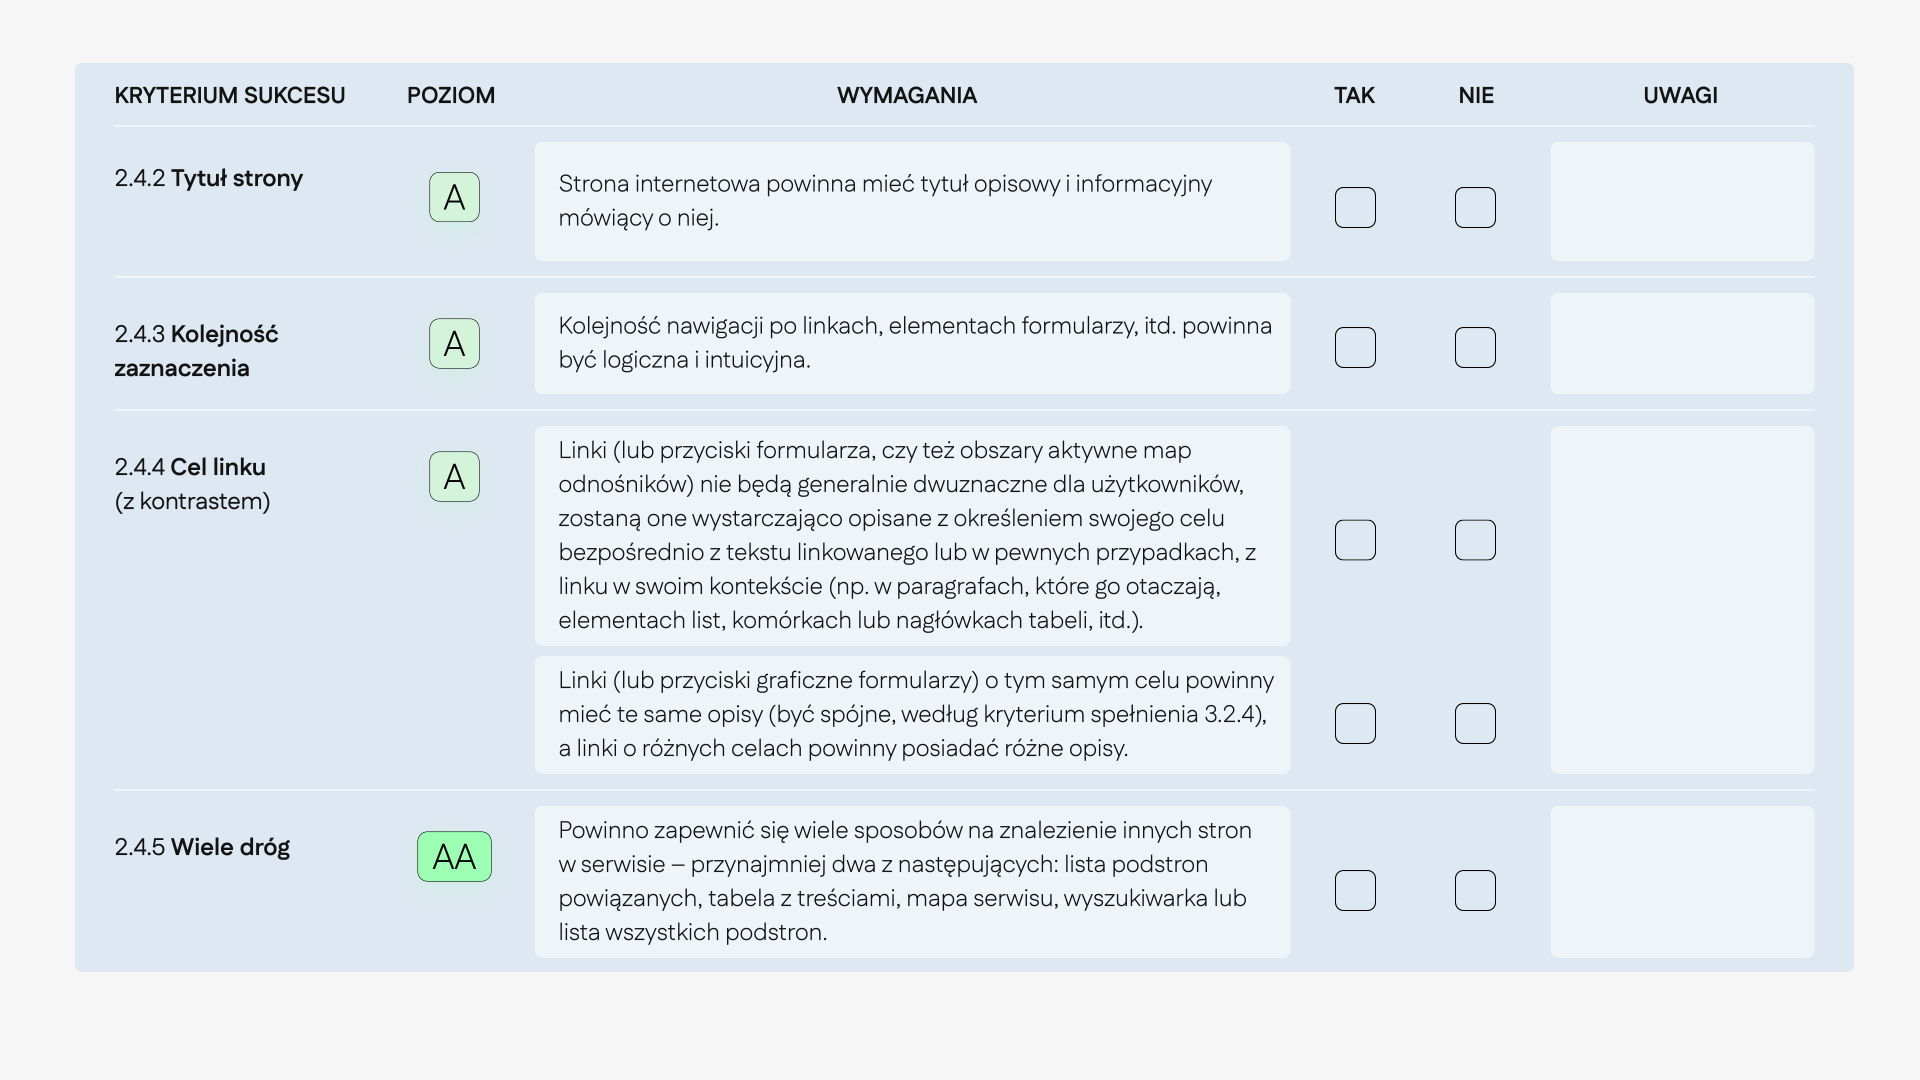The image size is (1920, 1080).
Task: Click the UWAGI field for Tytuł strony
Action: (x=1681, y=201)
